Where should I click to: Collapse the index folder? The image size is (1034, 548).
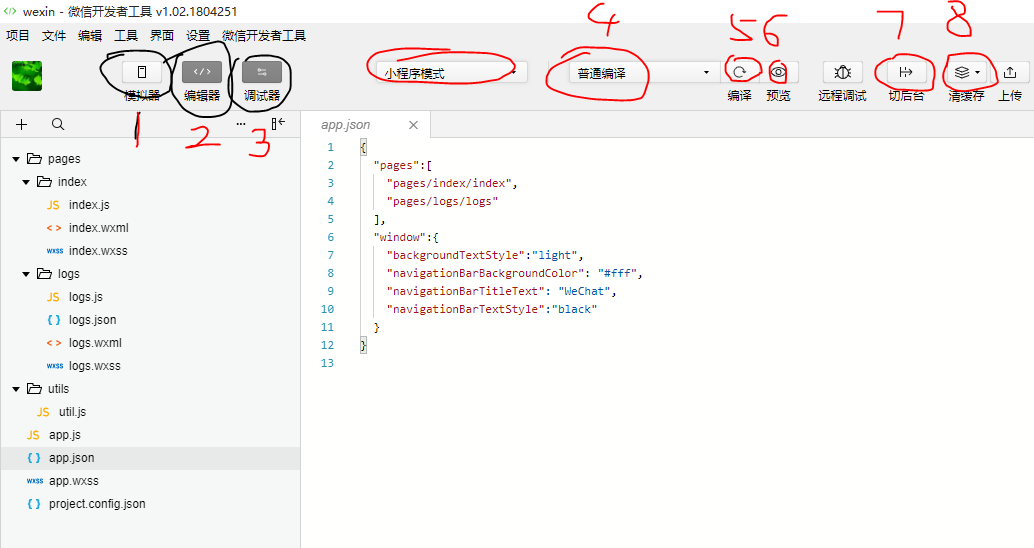click(26, 182)
